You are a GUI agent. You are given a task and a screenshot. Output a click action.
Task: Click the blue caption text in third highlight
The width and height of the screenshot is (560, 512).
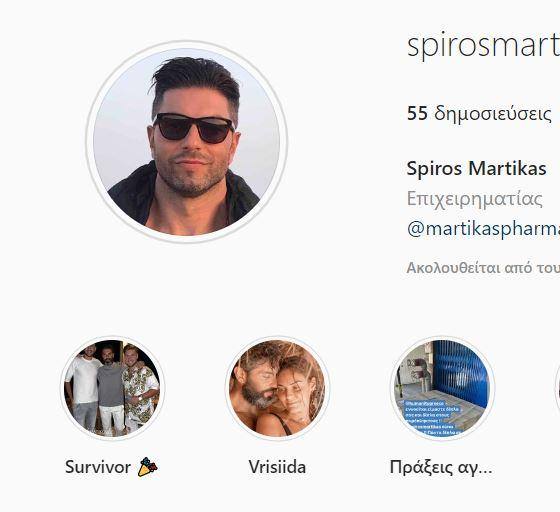point(431,418)
